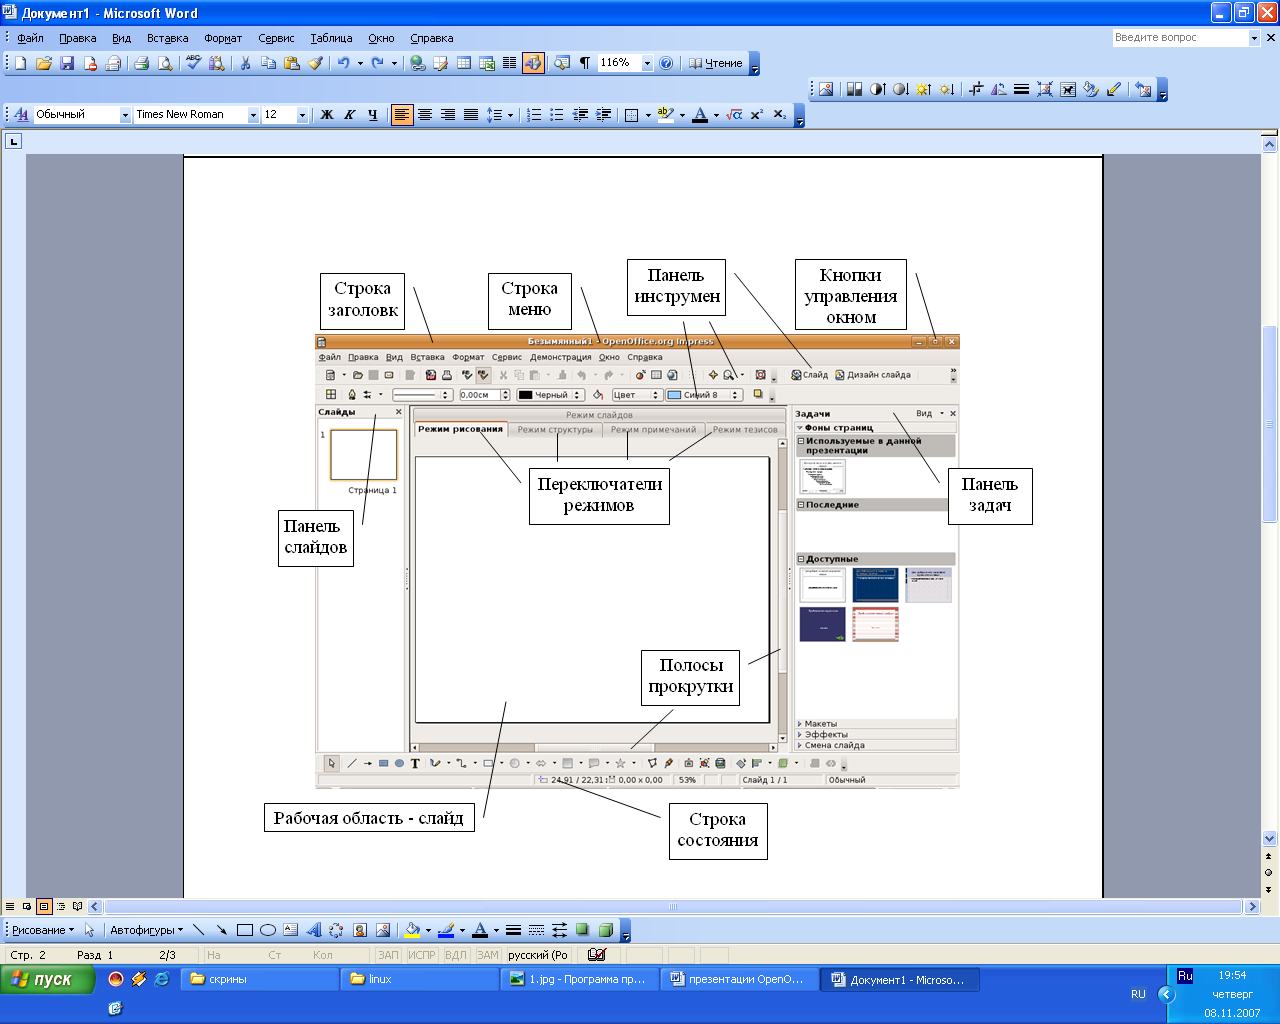Toggle show paragraph marks (¶)
Viewport: 1280px width, 1024px height.
585,63
